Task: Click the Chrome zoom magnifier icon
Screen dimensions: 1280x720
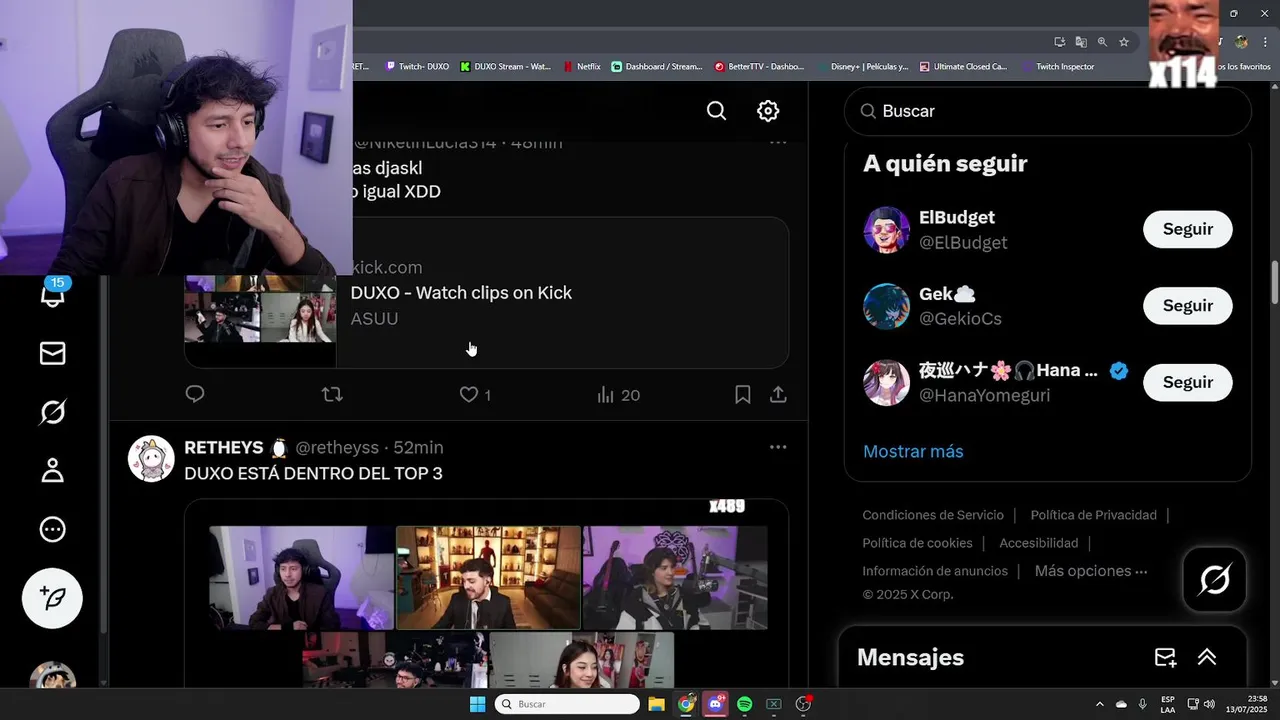Action: pyautogui.click(x=1102, y=42)
